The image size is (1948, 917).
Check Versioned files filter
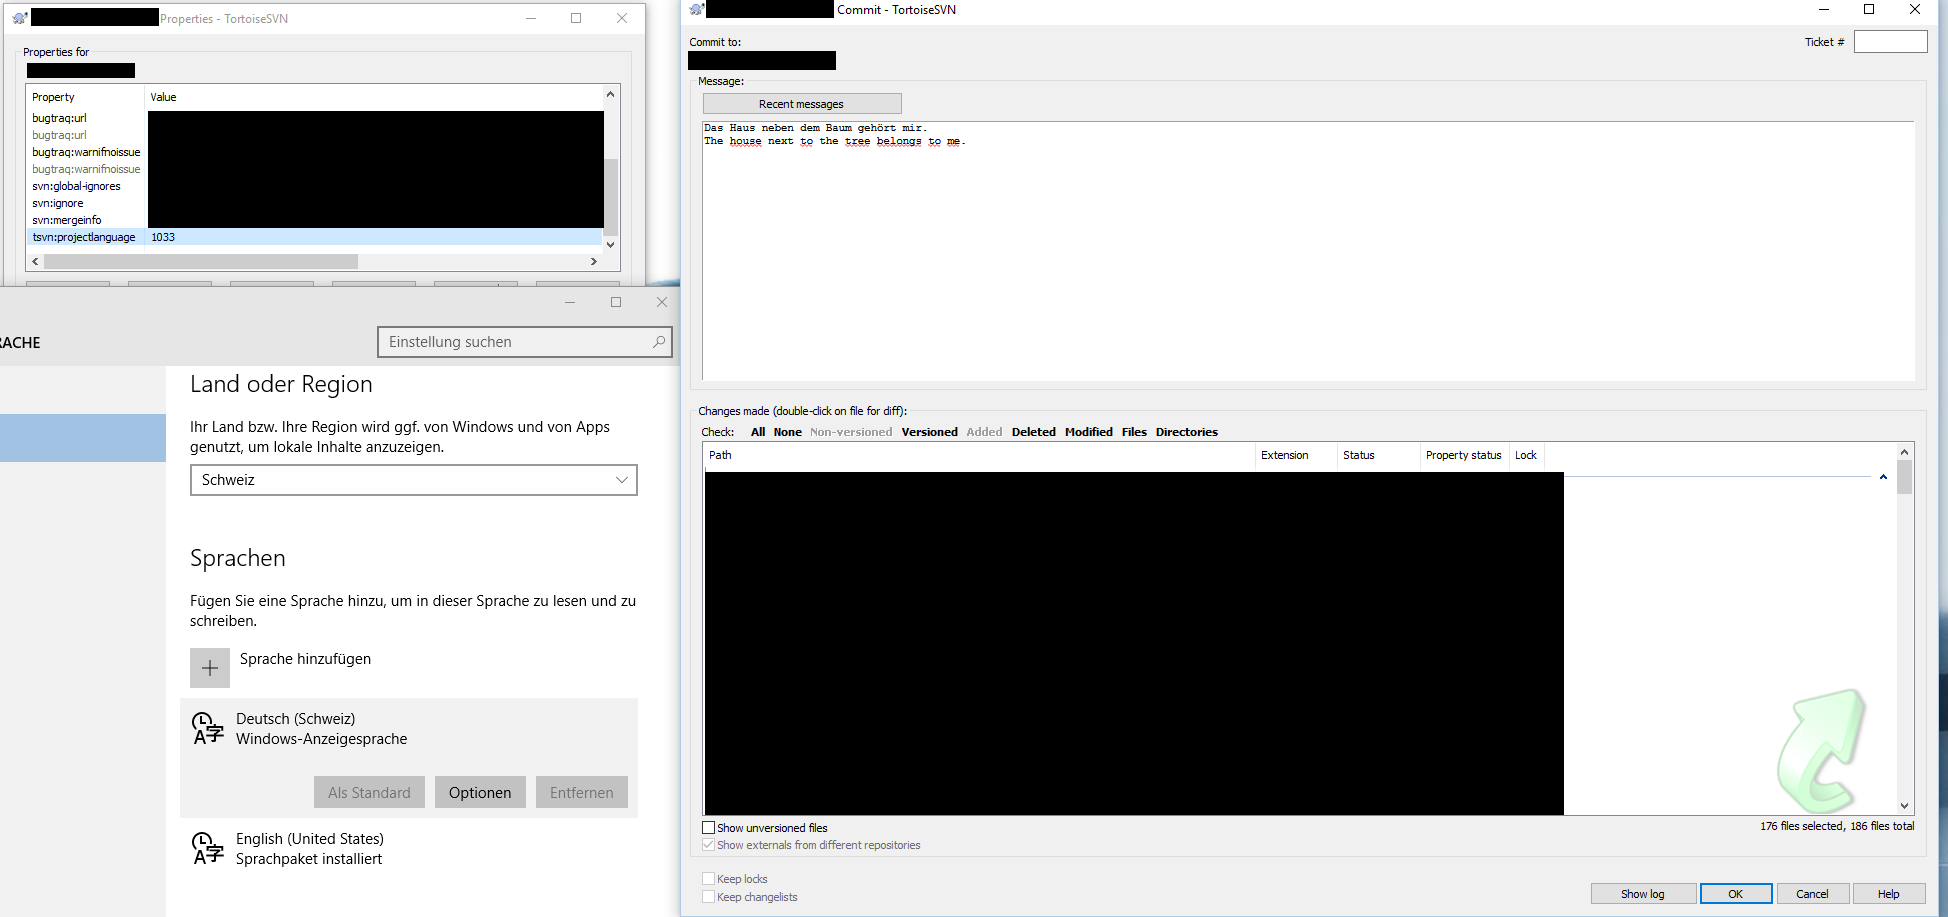pyautogui.click(x=930, y=432)
